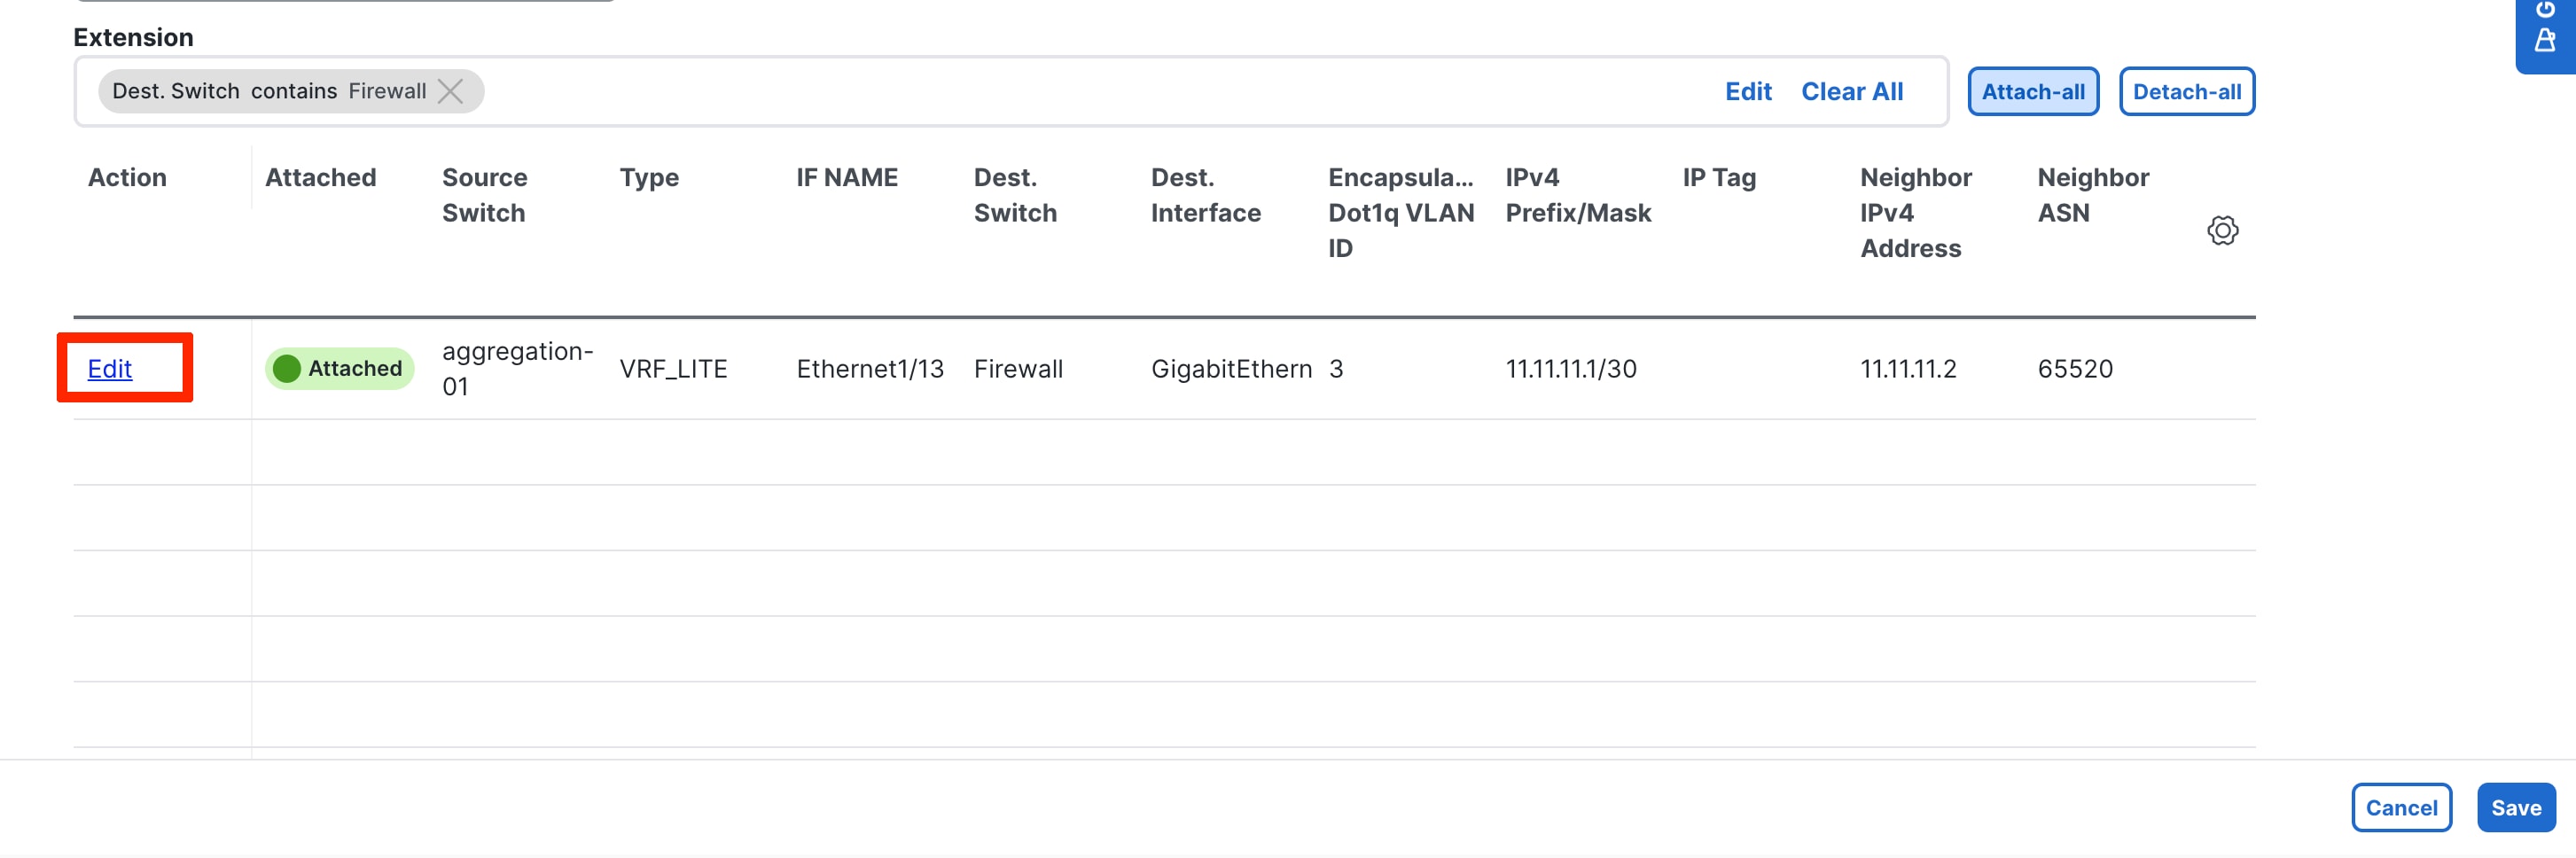Viewport: 2576px width, 858px height.
Task: Select the Ethernet1/13 interface cell
Action: [x=869, y=369]
